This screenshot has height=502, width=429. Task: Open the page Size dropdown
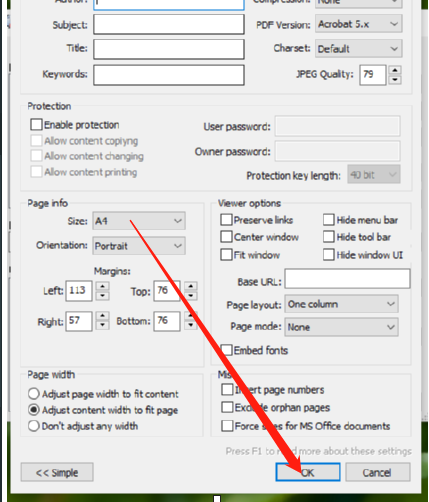point(139,221)
